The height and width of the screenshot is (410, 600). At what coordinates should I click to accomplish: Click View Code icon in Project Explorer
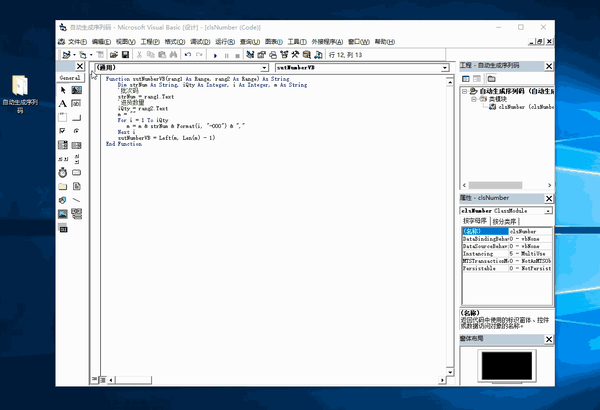click(x=466, y=79)
